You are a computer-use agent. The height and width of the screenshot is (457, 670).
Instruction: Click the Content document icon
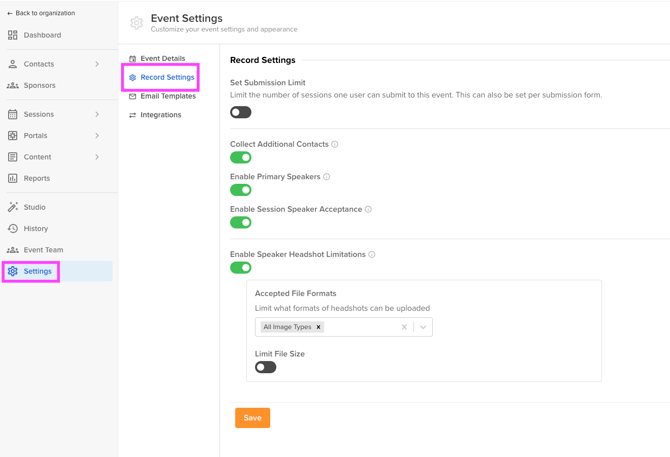(12, 157)
